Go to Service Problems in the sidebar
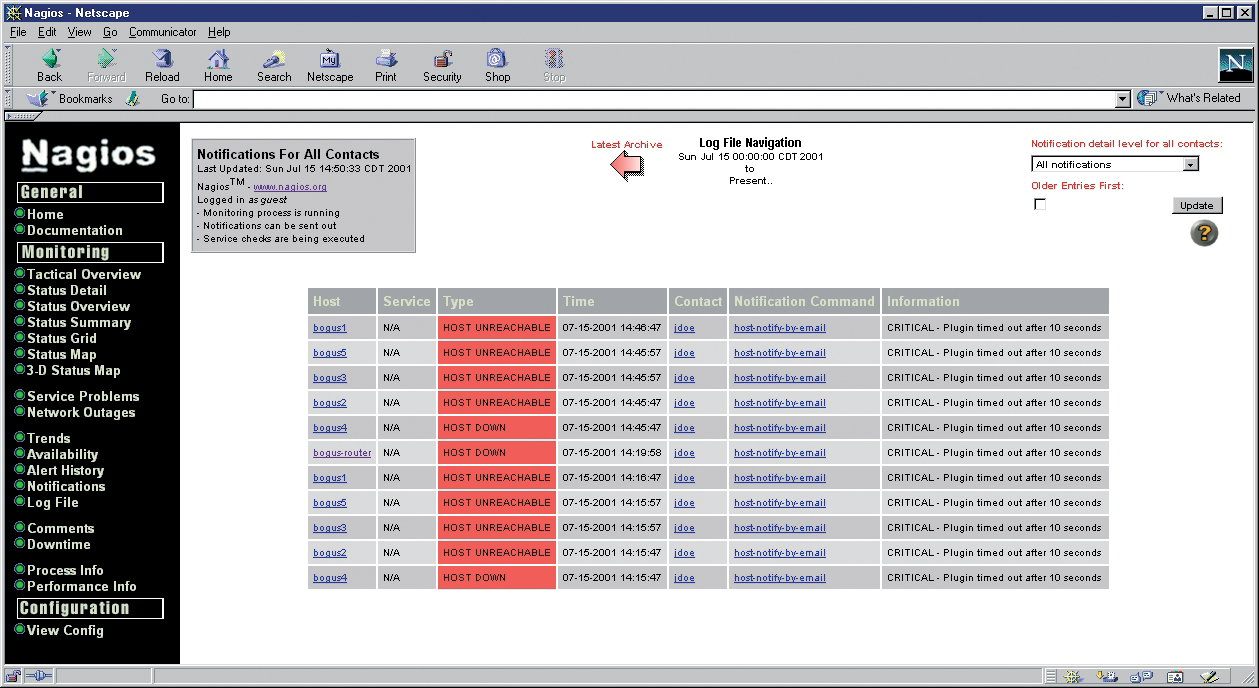 (x=83, y=396)
